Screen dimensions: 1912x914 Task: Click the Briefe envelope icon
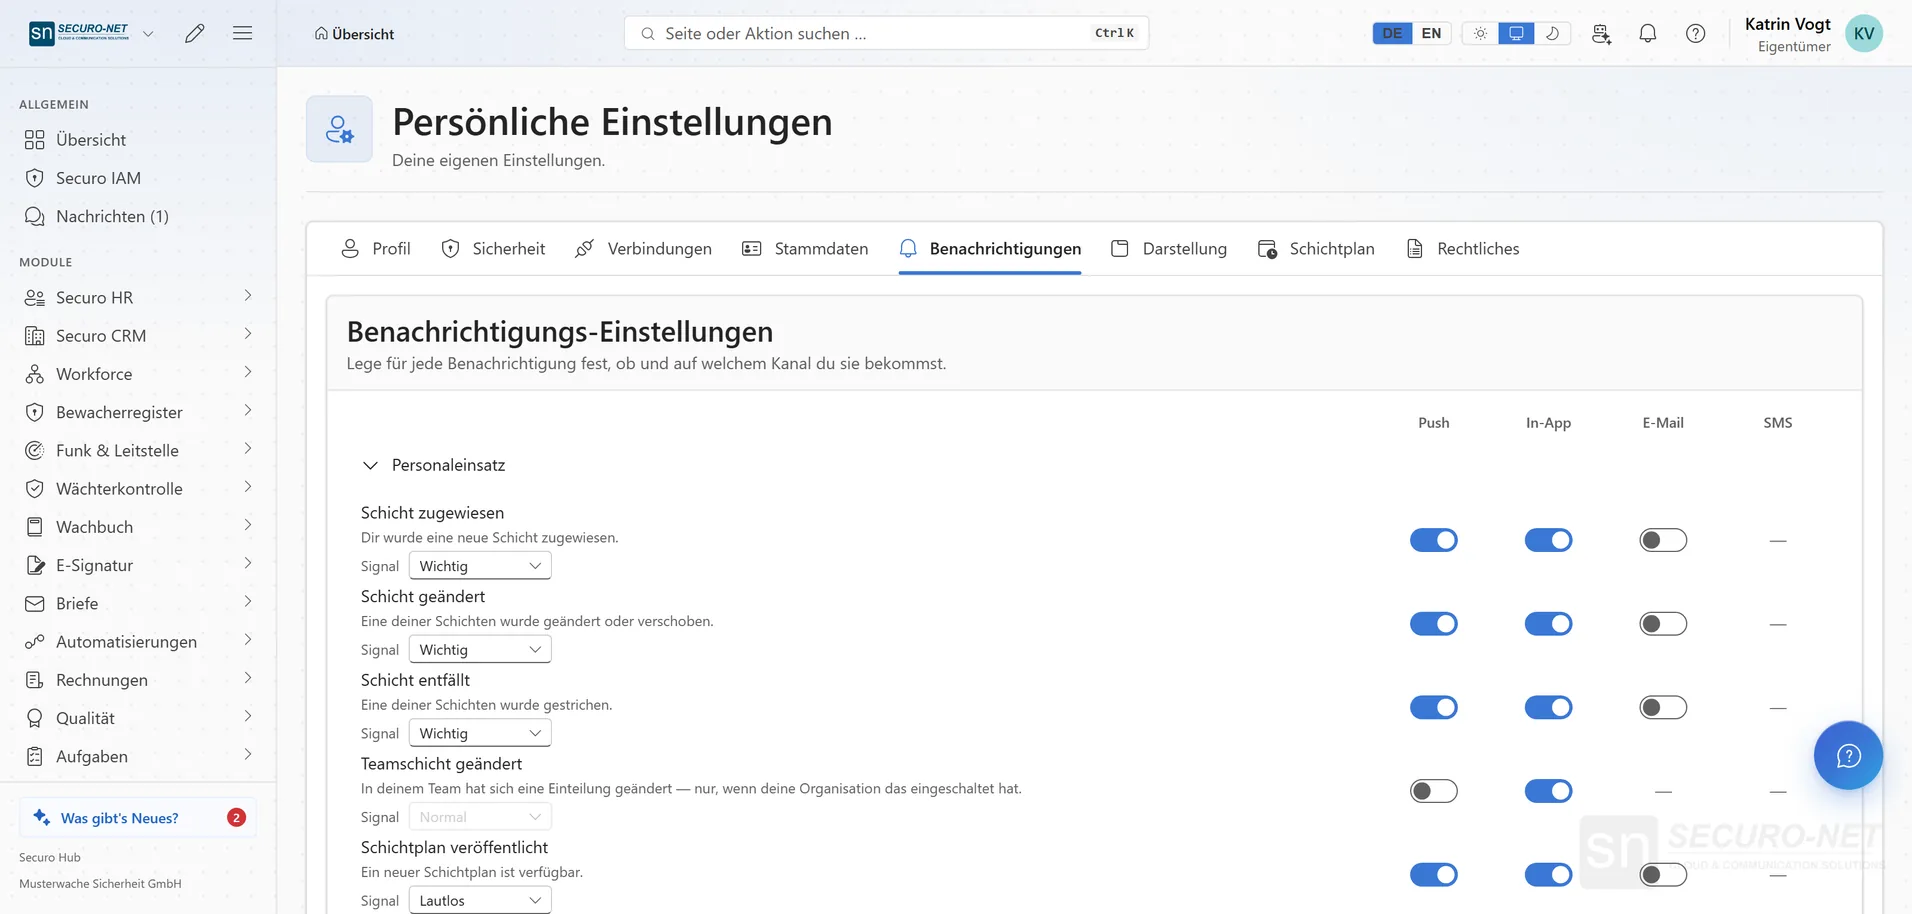tap(35, 603)
